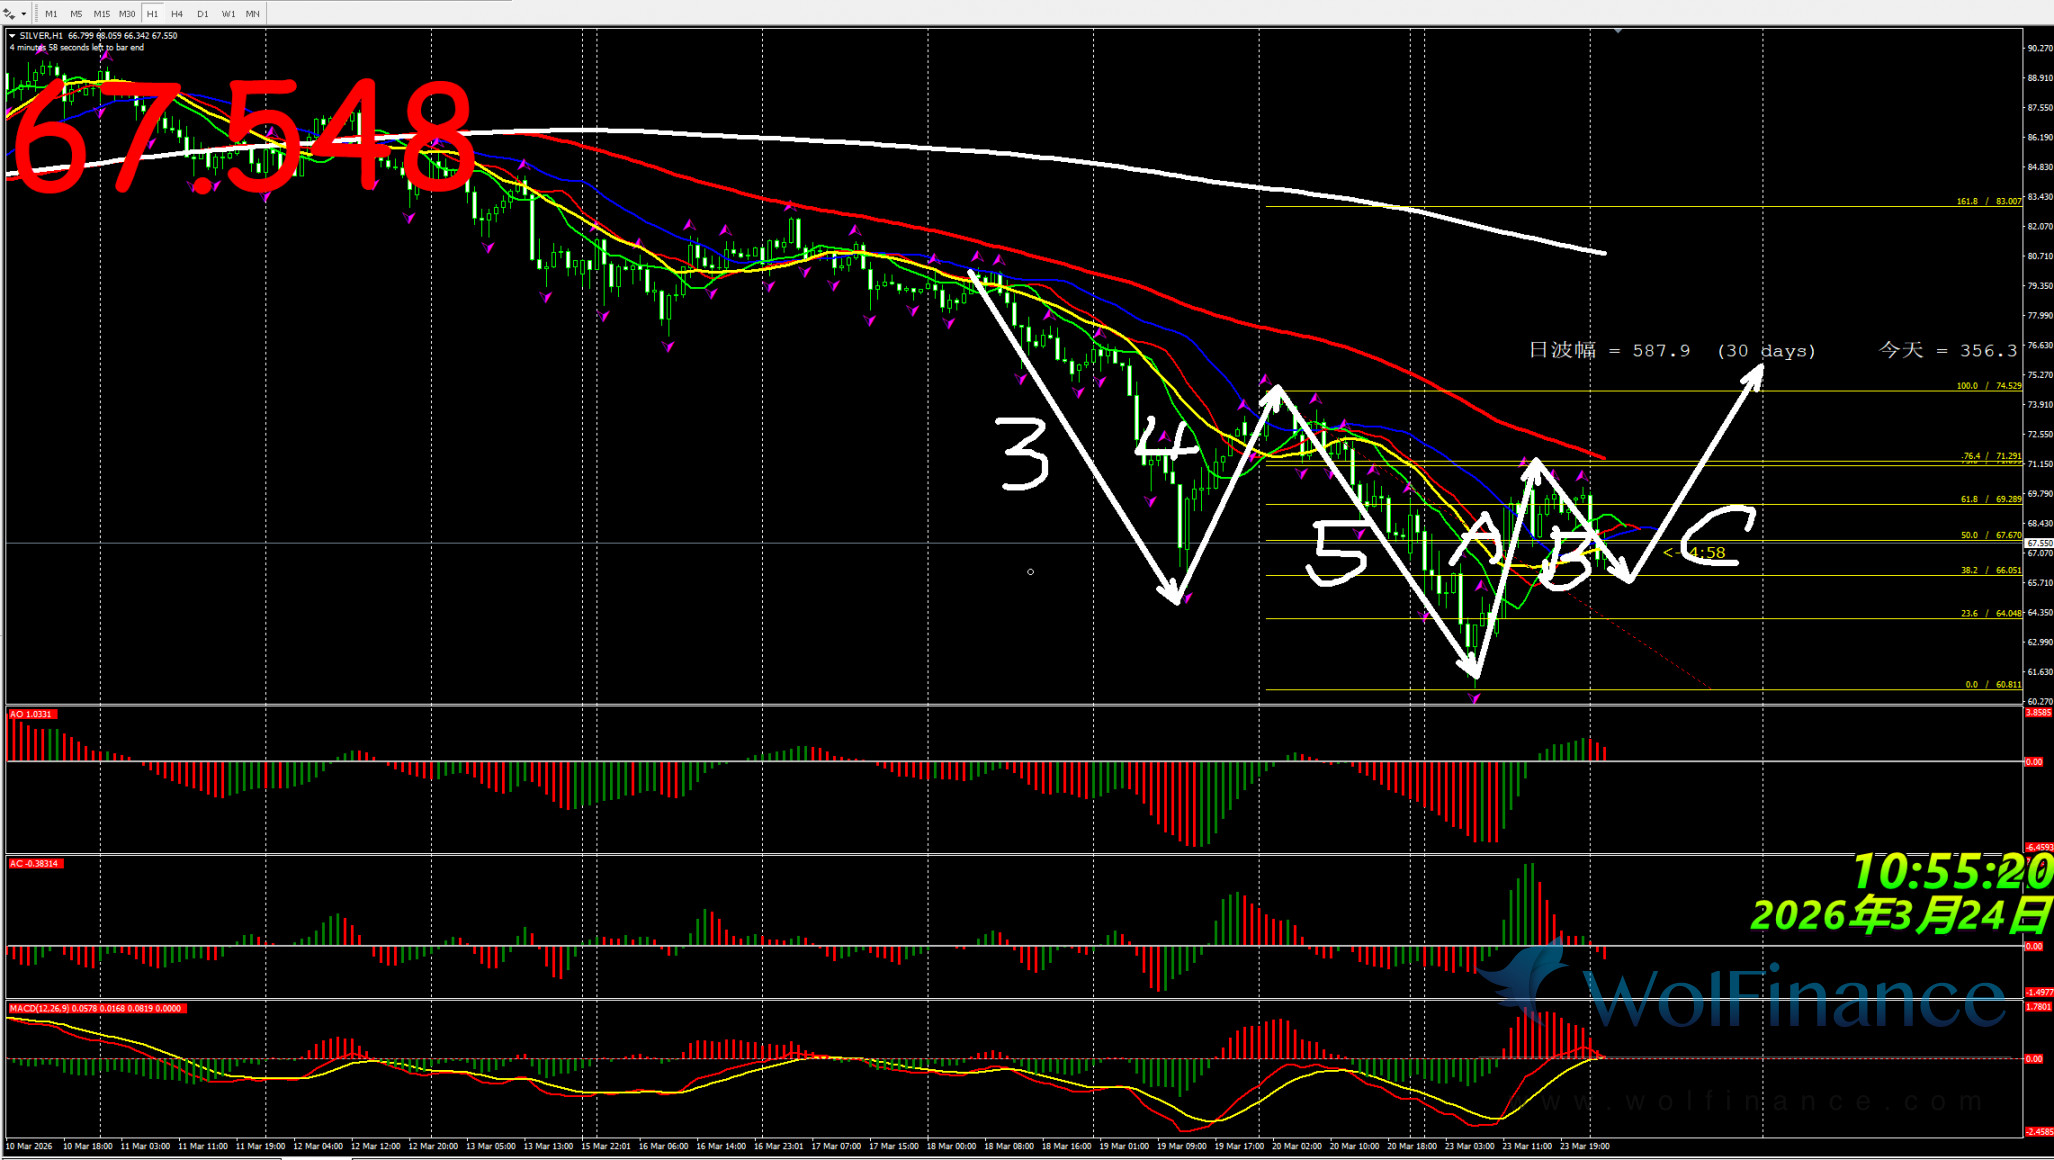Select the M30 timeframe button
This screenshot has height=1160, width=2054.
tap(127, 14)
